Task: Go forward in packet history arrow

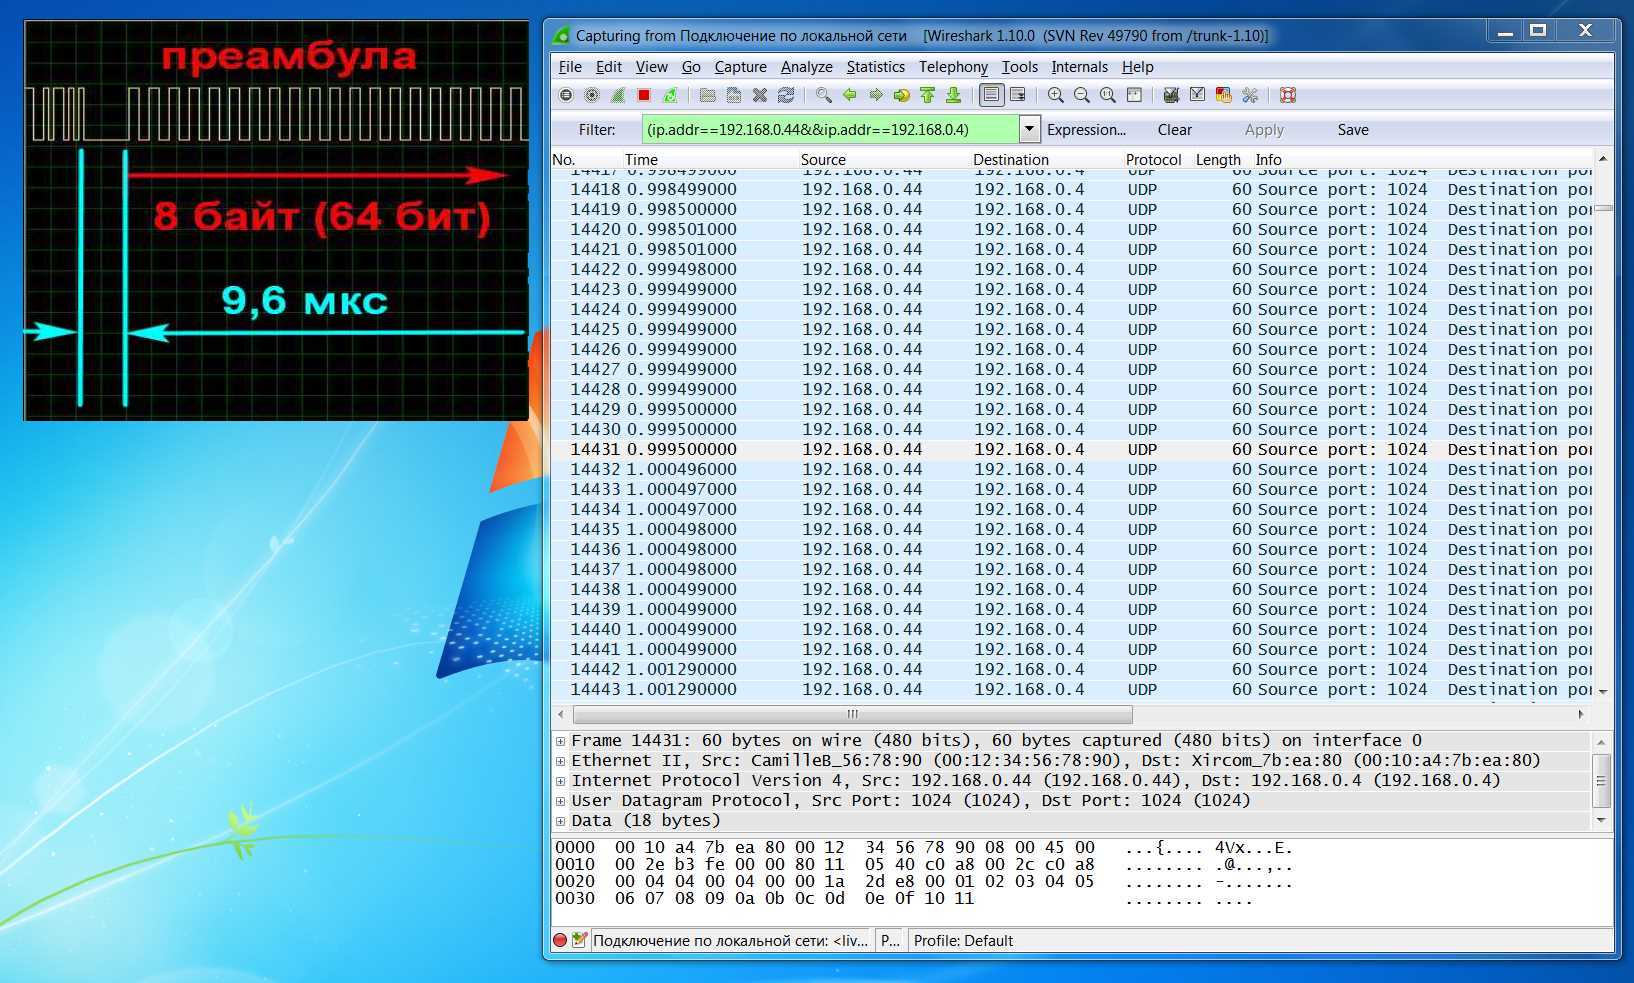Action: click(876, 95)
